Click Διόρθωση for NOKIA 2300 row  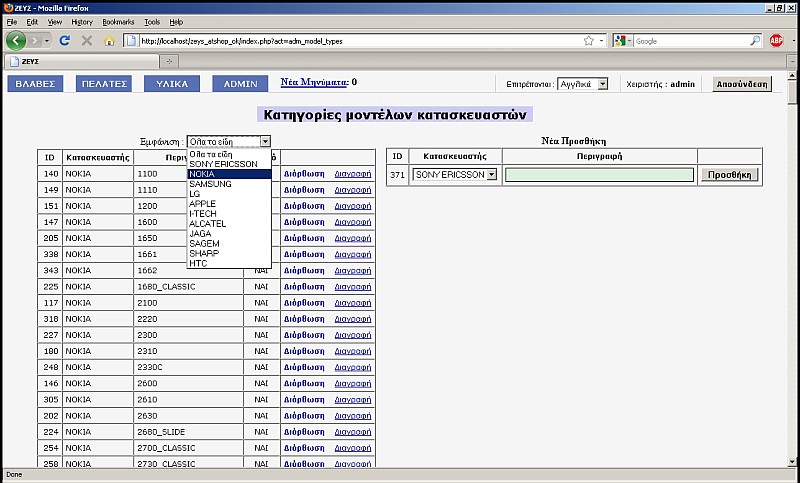(x=304, y=335)
